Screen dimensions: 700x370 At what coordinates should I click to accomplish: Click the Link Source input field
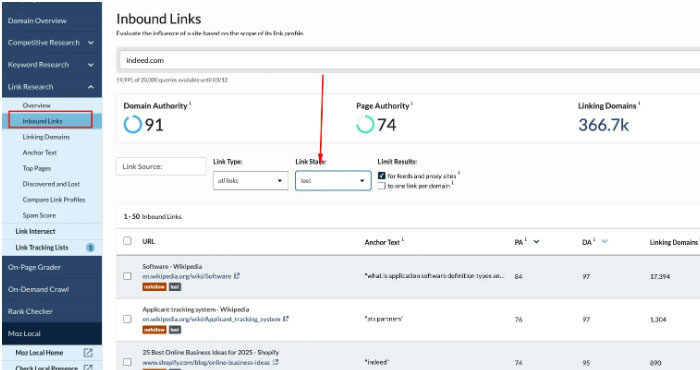161,166
